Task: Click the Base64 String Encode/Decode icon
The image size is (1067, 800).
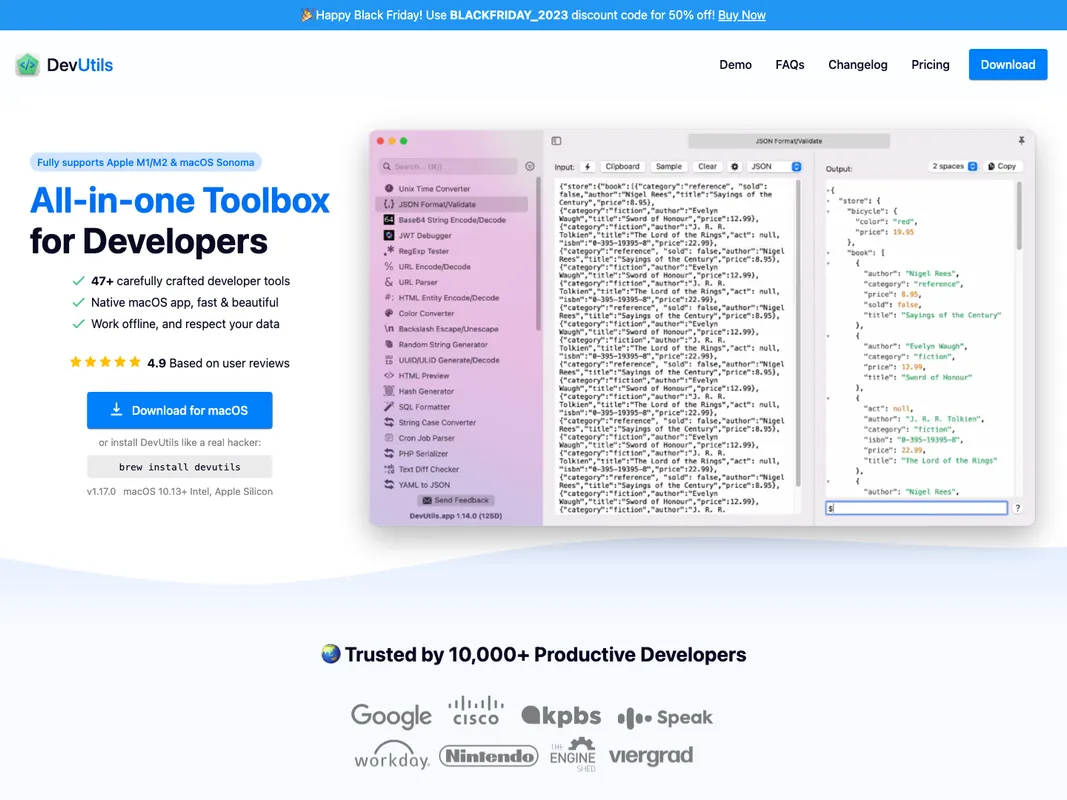Action: click(x=389, y=220)
